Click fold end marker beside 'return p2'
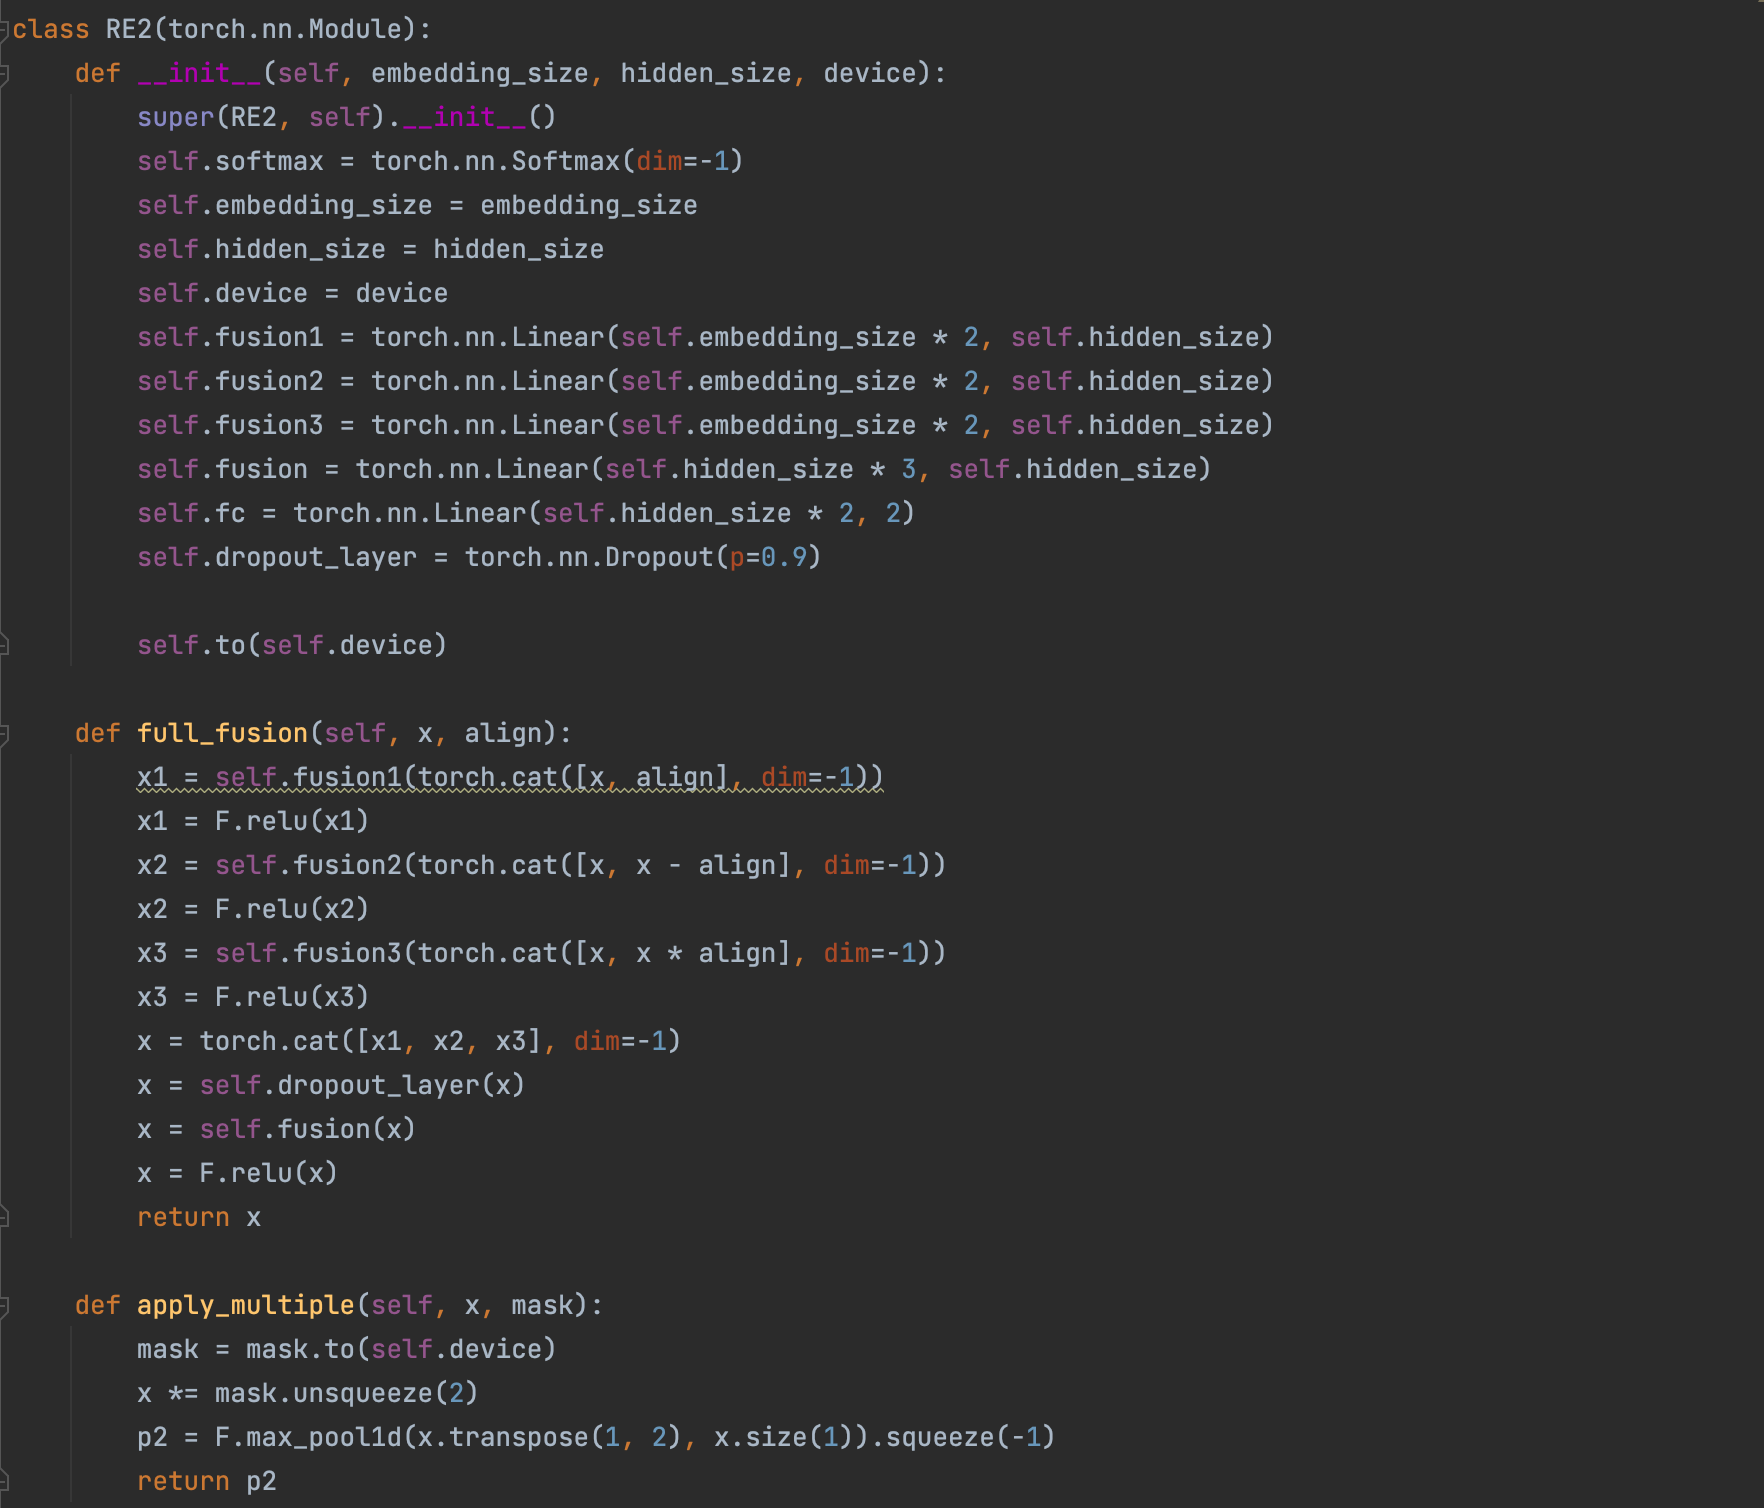The width and height of the screenshot is (1764, 1508). point(4,1481)
